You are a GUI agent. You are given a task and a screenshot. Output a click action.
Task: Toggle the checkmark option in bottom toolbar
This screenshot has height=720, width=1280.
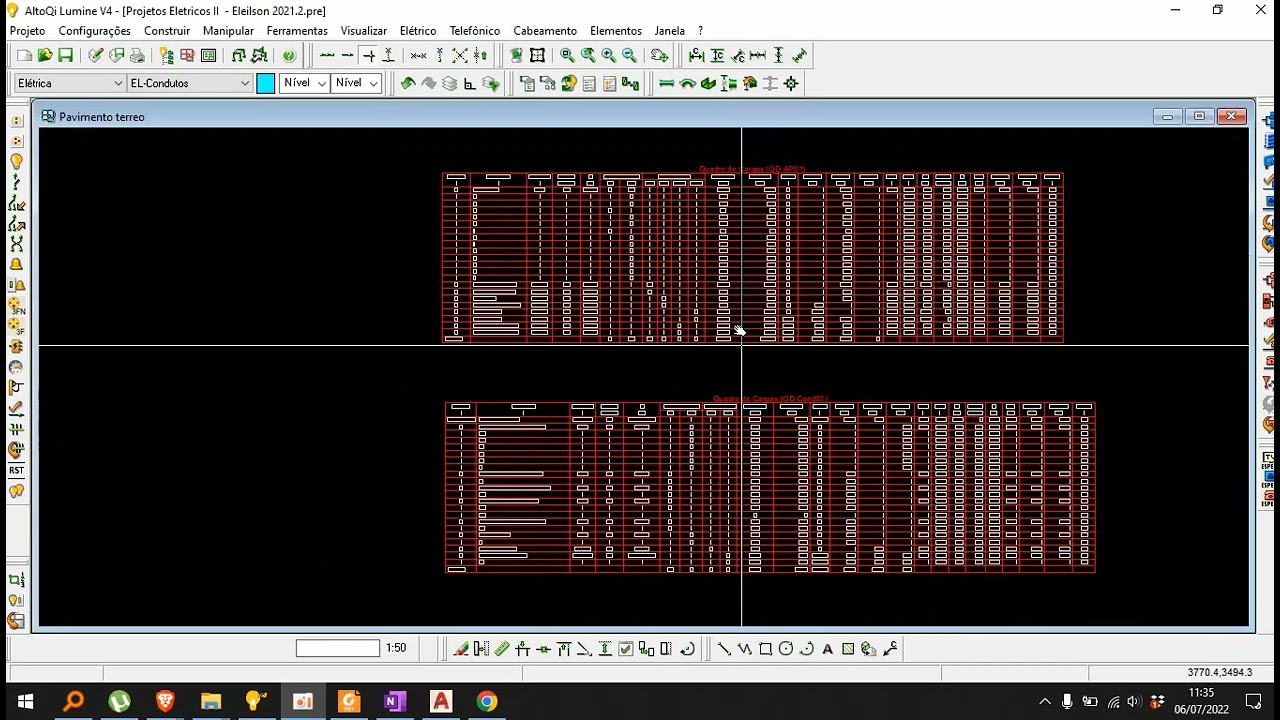625,648
